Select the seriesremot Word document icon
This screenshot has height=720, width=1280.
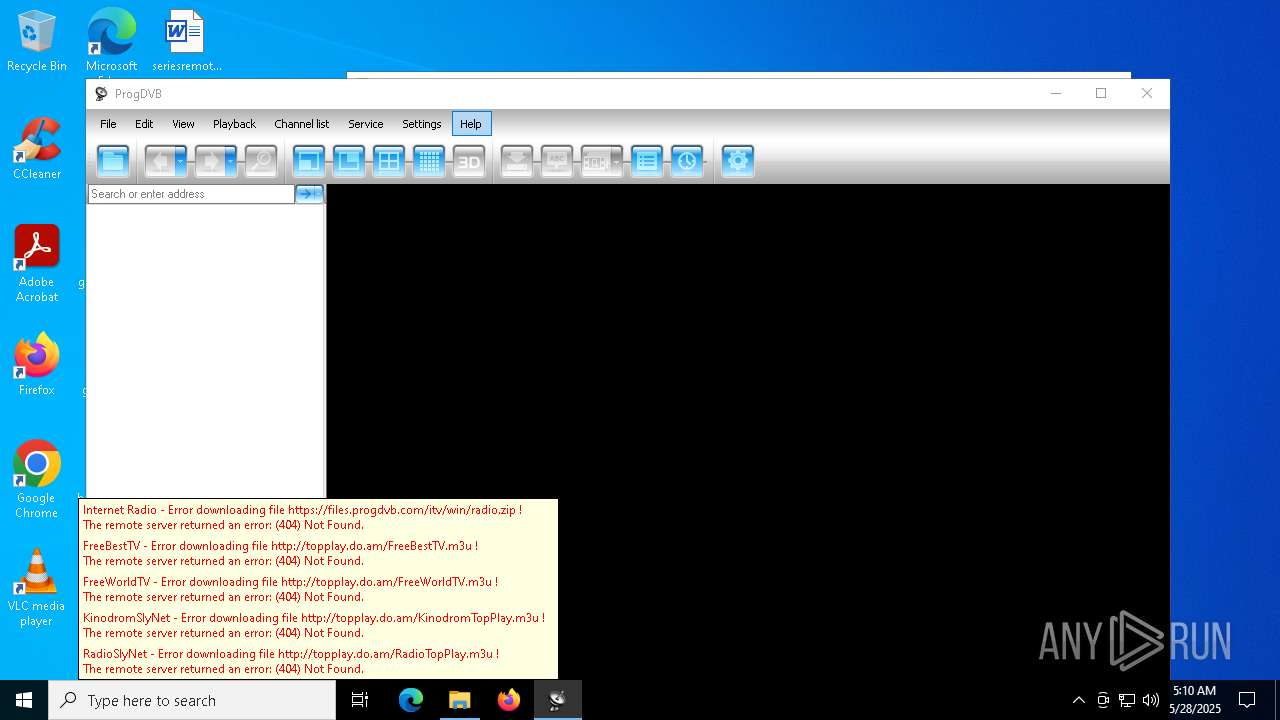[186, 41]
